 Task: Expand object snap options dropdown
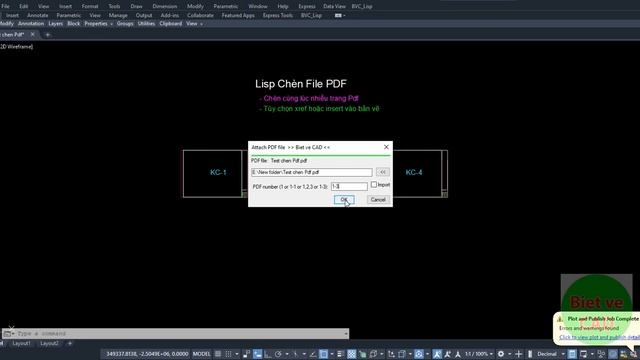coord(332,354)
